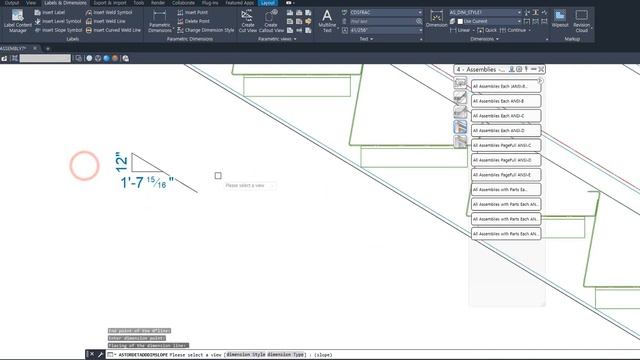The image size is (640, 360).
Task: Click highlighted fourth assemblies palette category icon
Action: [460, 127]
